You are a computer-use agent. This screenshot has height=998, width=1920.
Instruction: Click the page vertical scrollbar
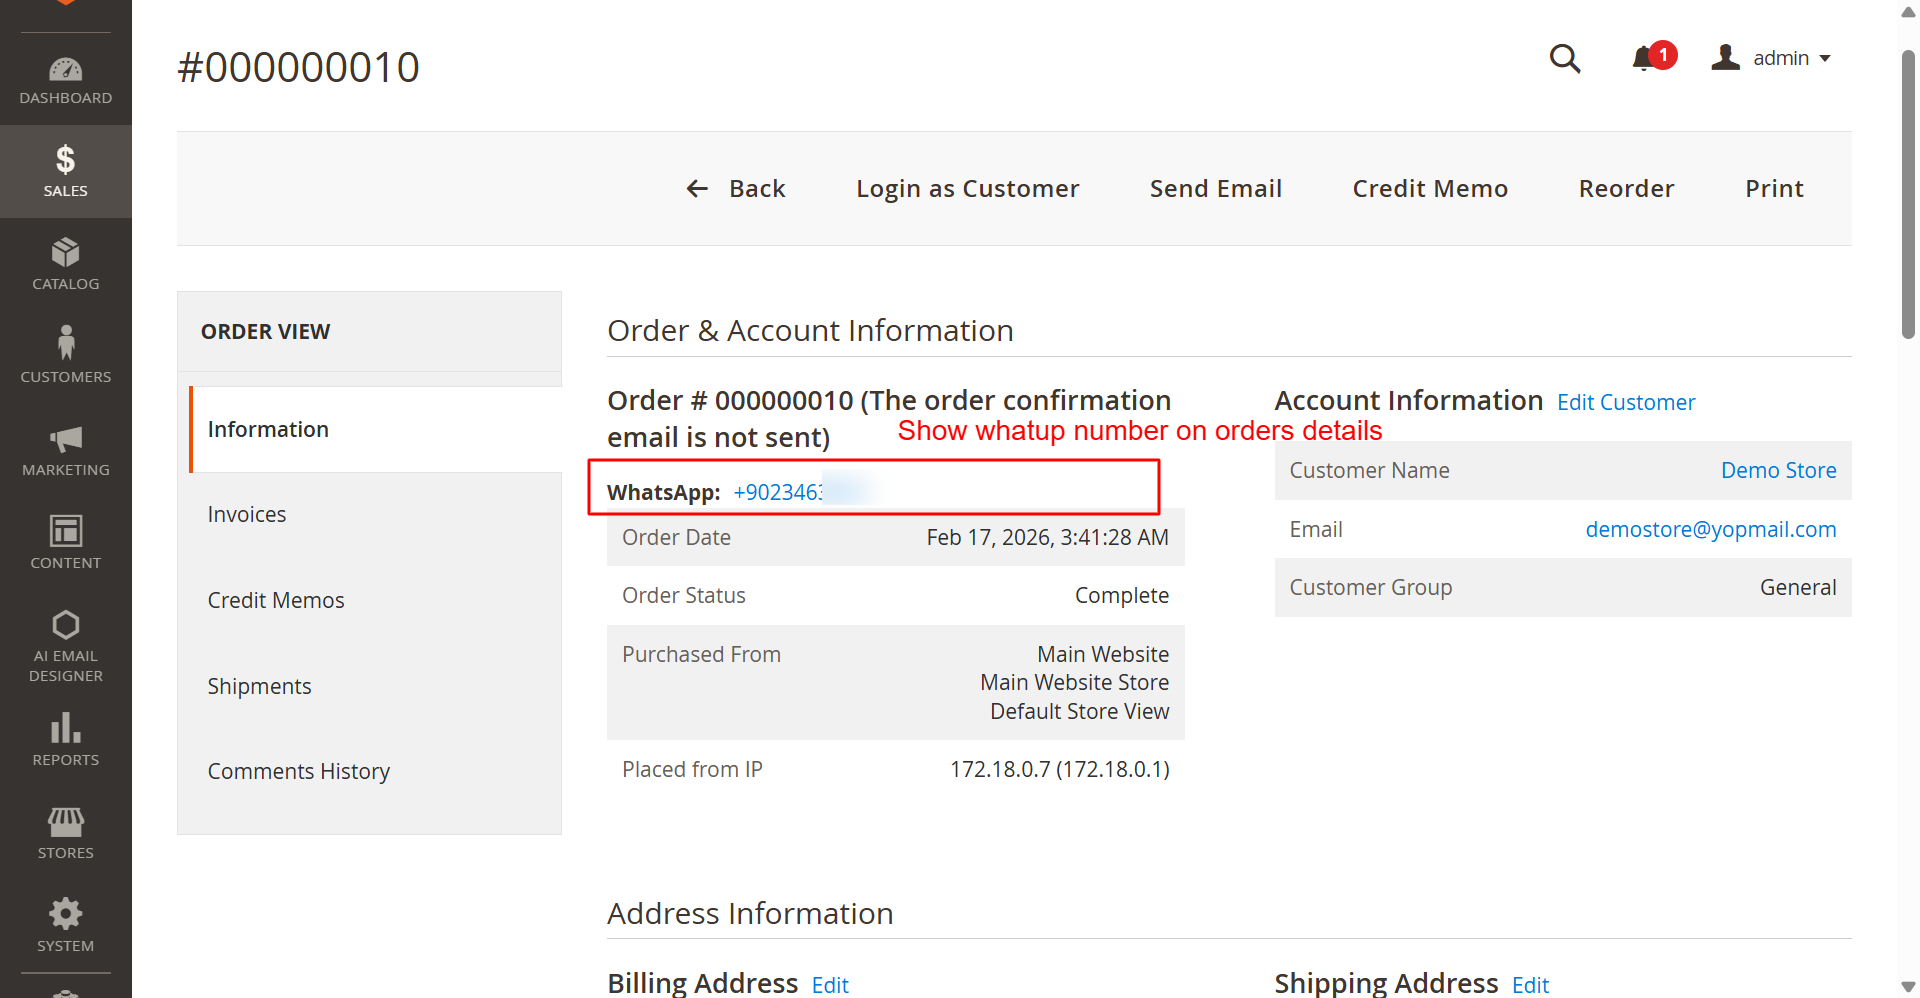tap(1908, 200)
